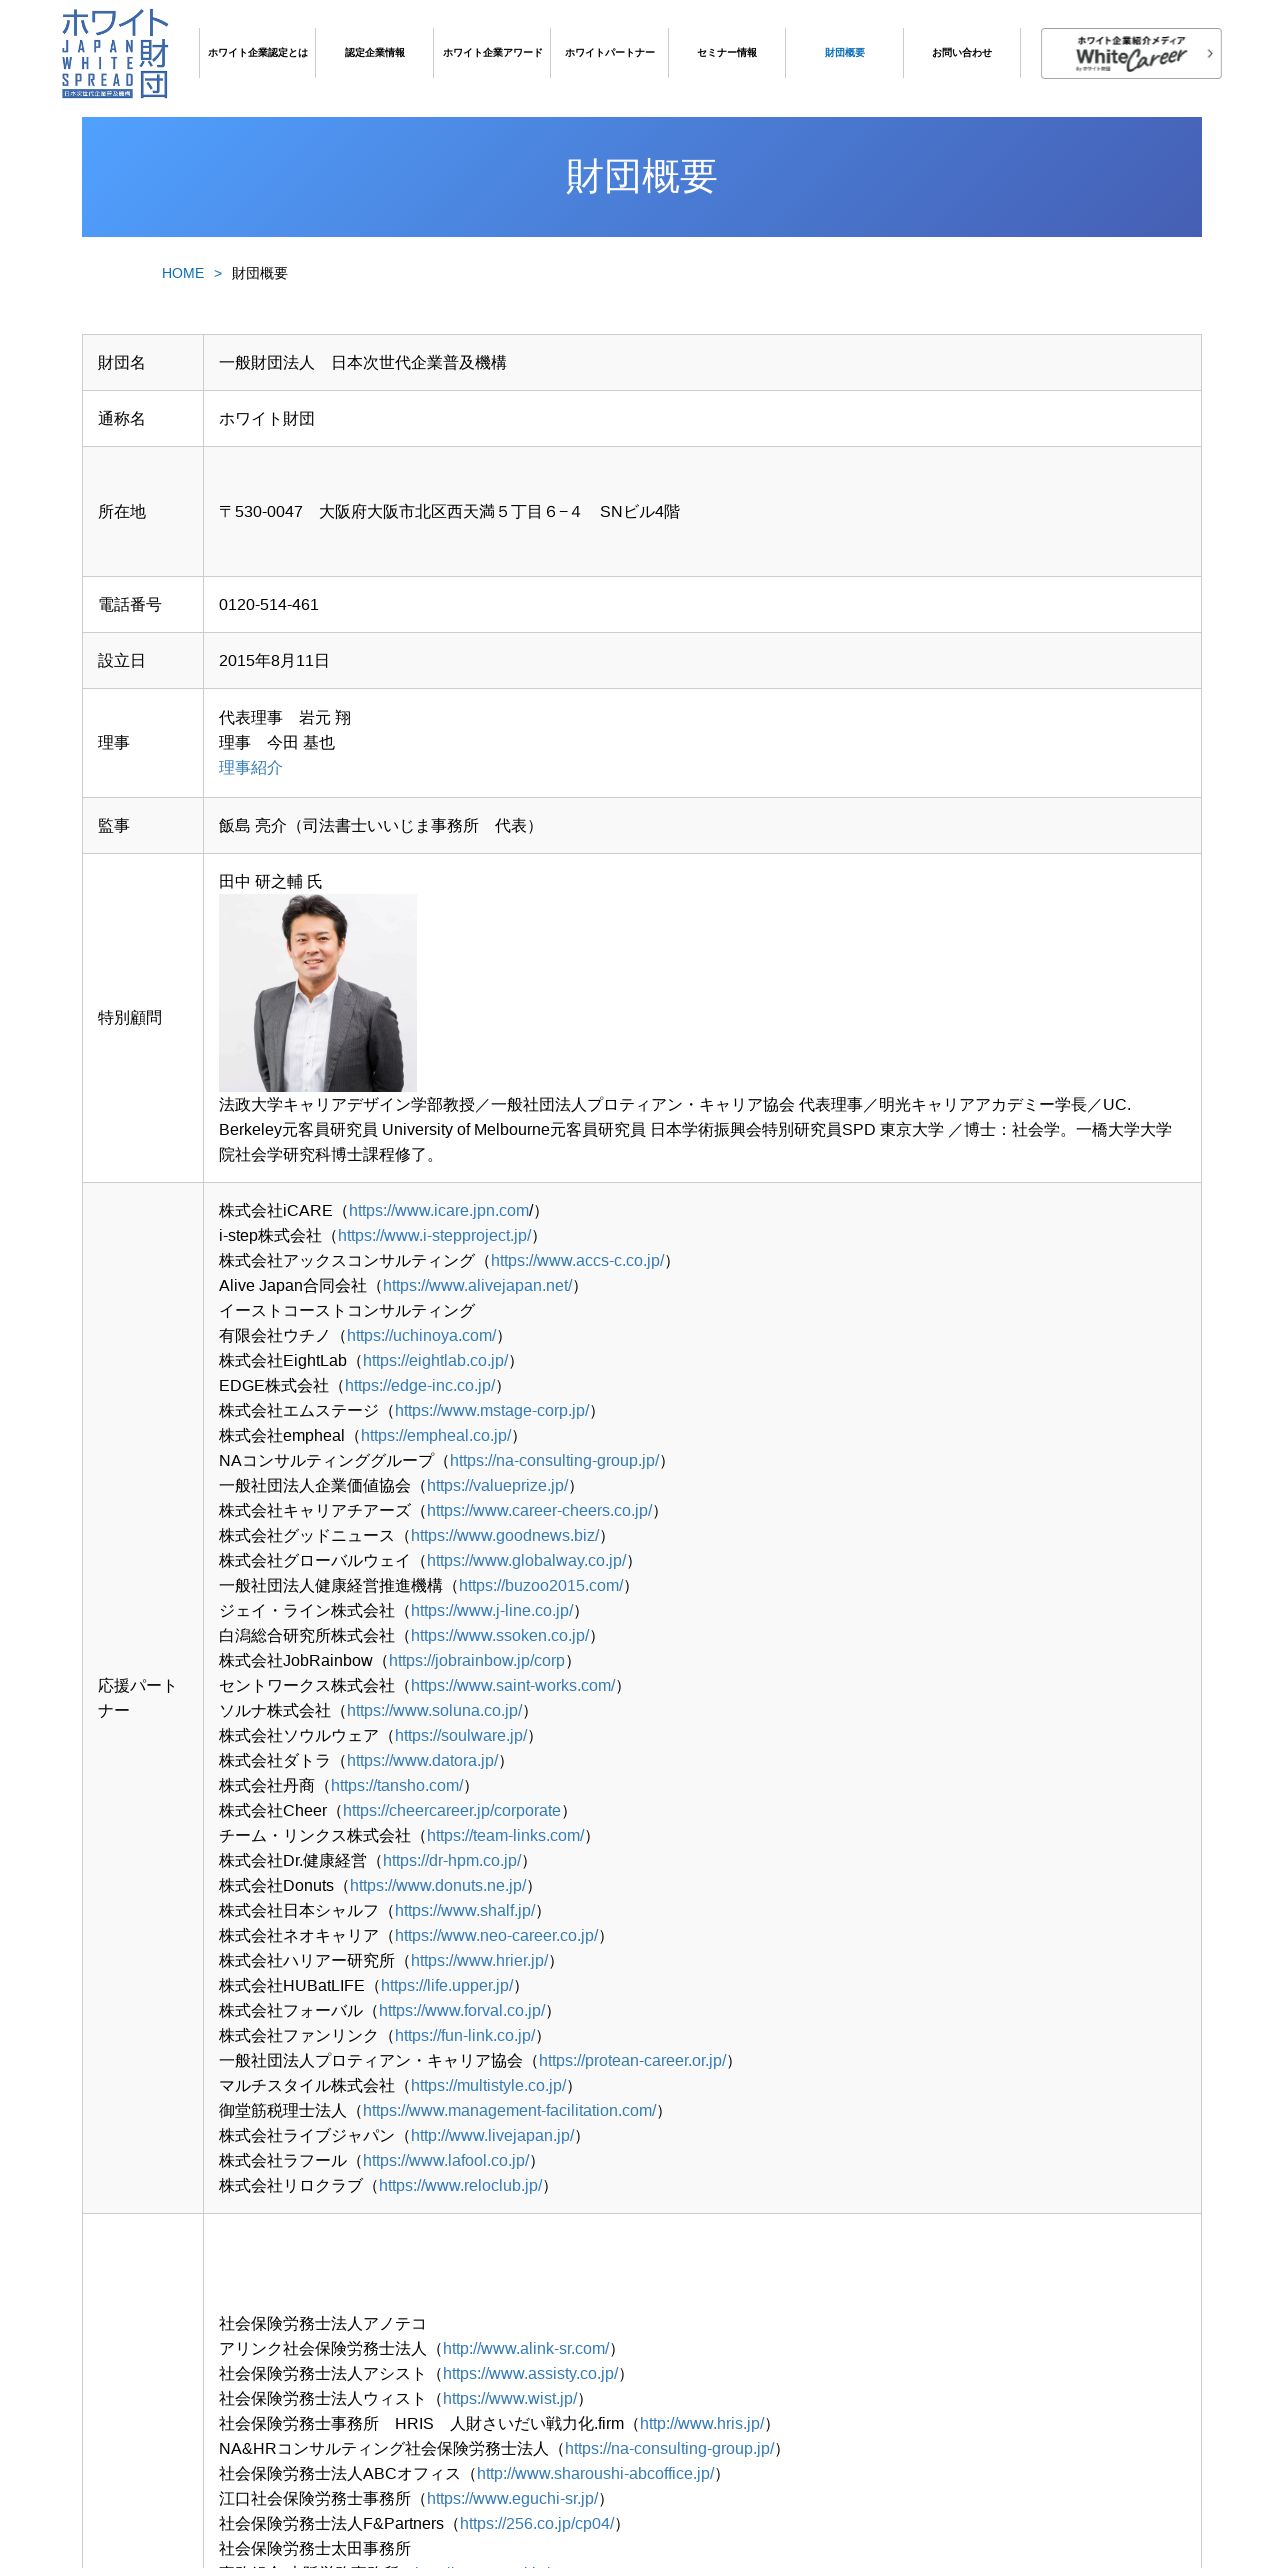This screenshot has height=2568, width=1284.
Task: Open the cheercareer.jp/corporate link
Action: click(452, 1811)
